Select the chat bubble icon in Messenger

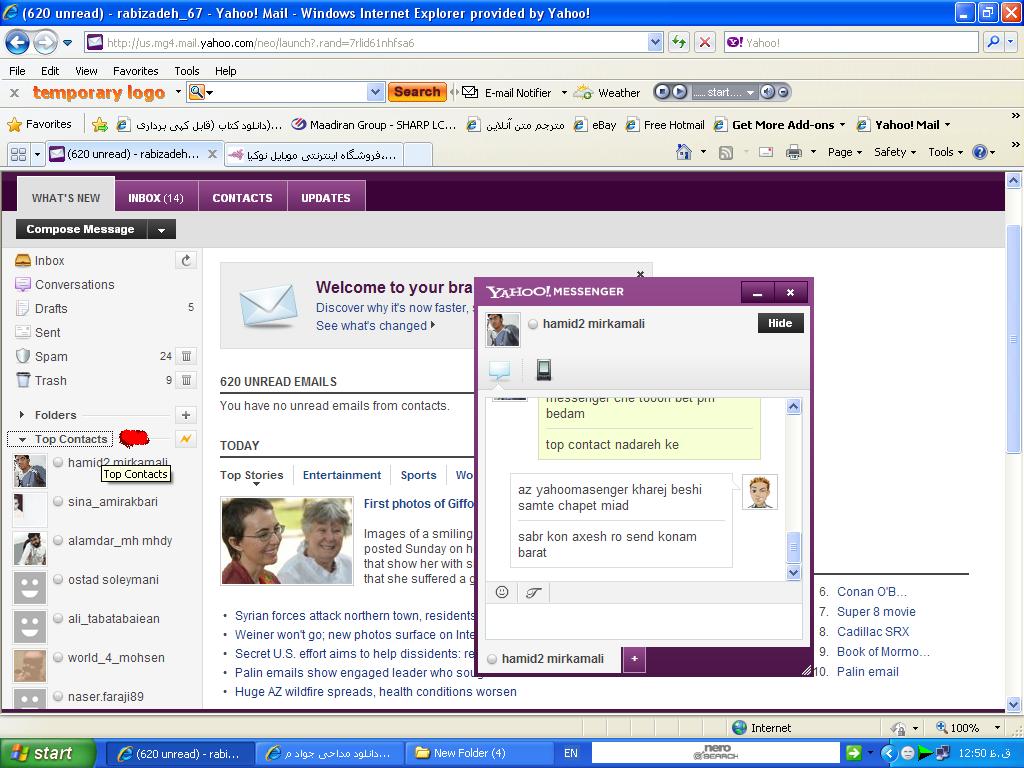click(500, 370)
